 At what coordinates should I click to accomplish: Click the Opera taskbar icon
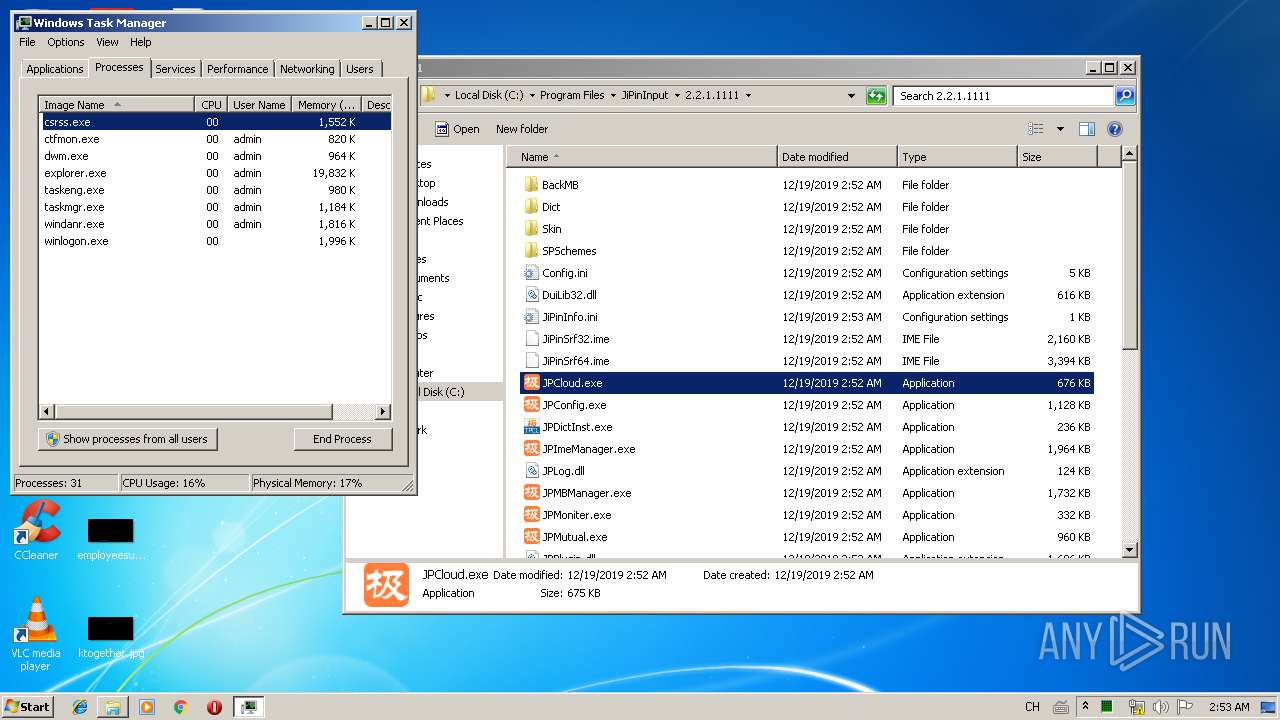(214, 707)
